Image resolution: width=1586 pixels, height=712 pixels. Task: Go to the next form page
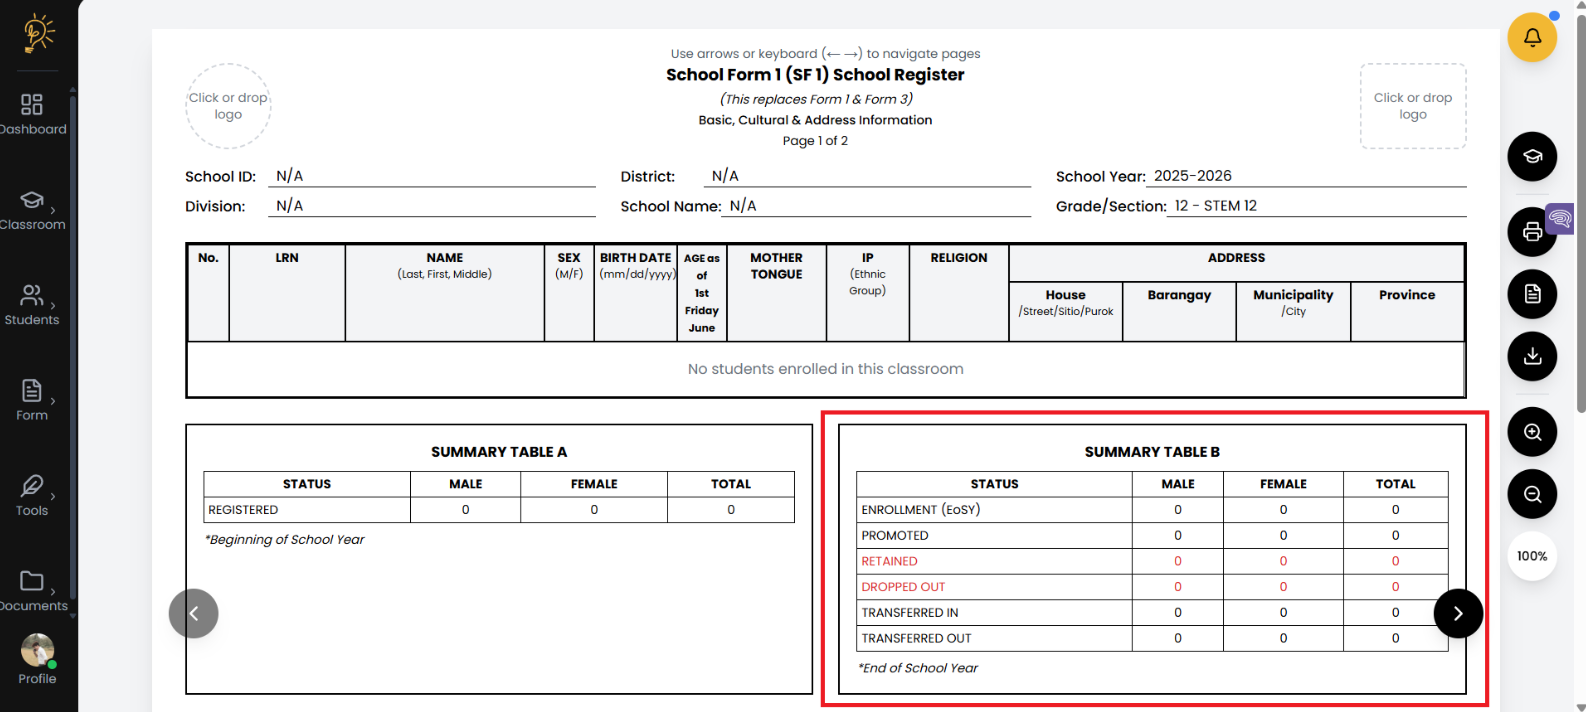[x=1457, y=614]
